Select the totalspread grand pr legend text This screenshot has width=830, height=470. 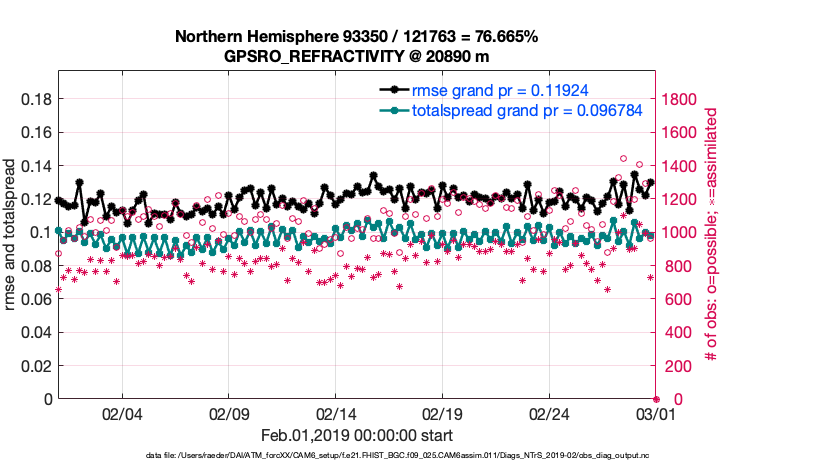coord(526,110)
